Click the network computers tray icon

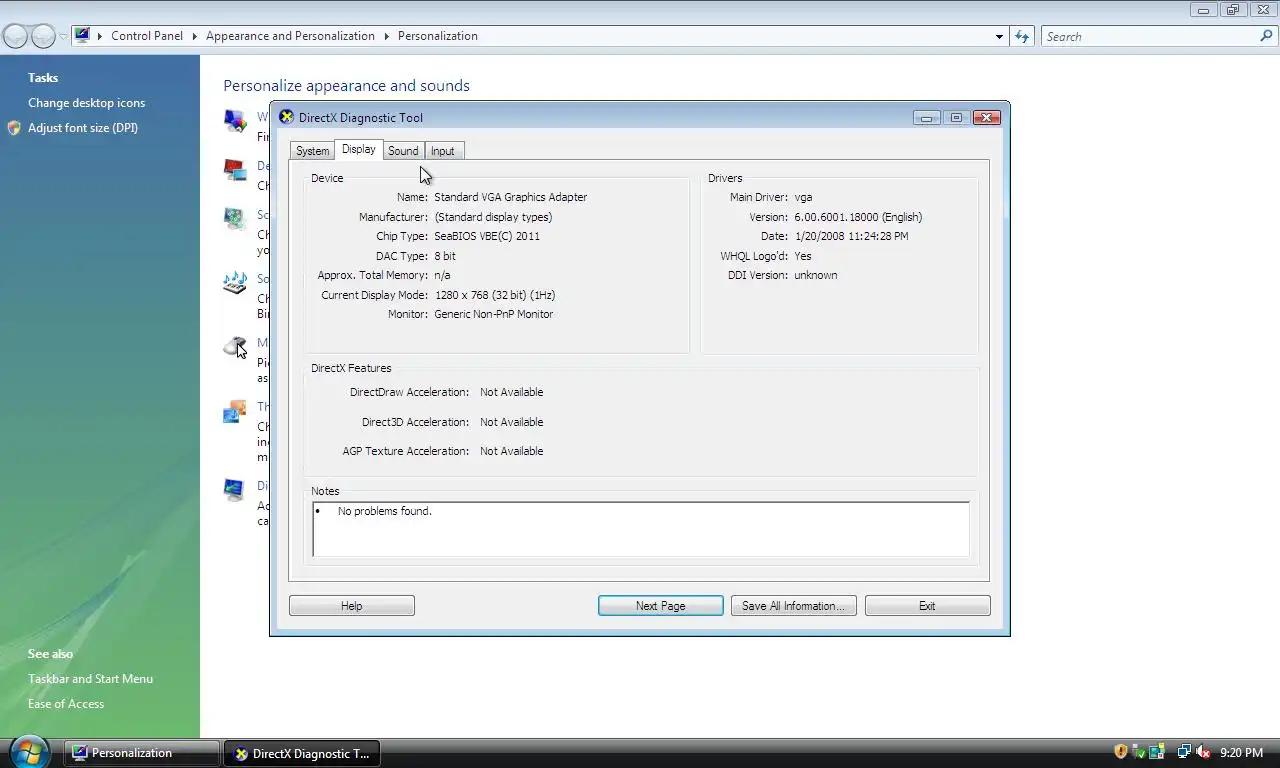1184,752
